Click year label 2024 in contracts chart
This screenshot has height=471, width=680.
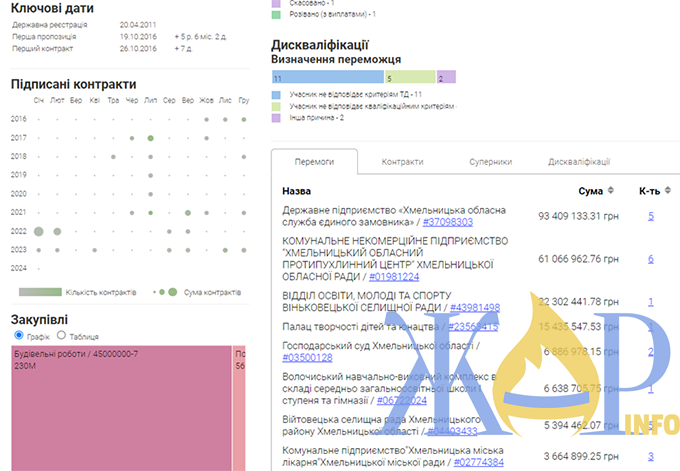19,268
